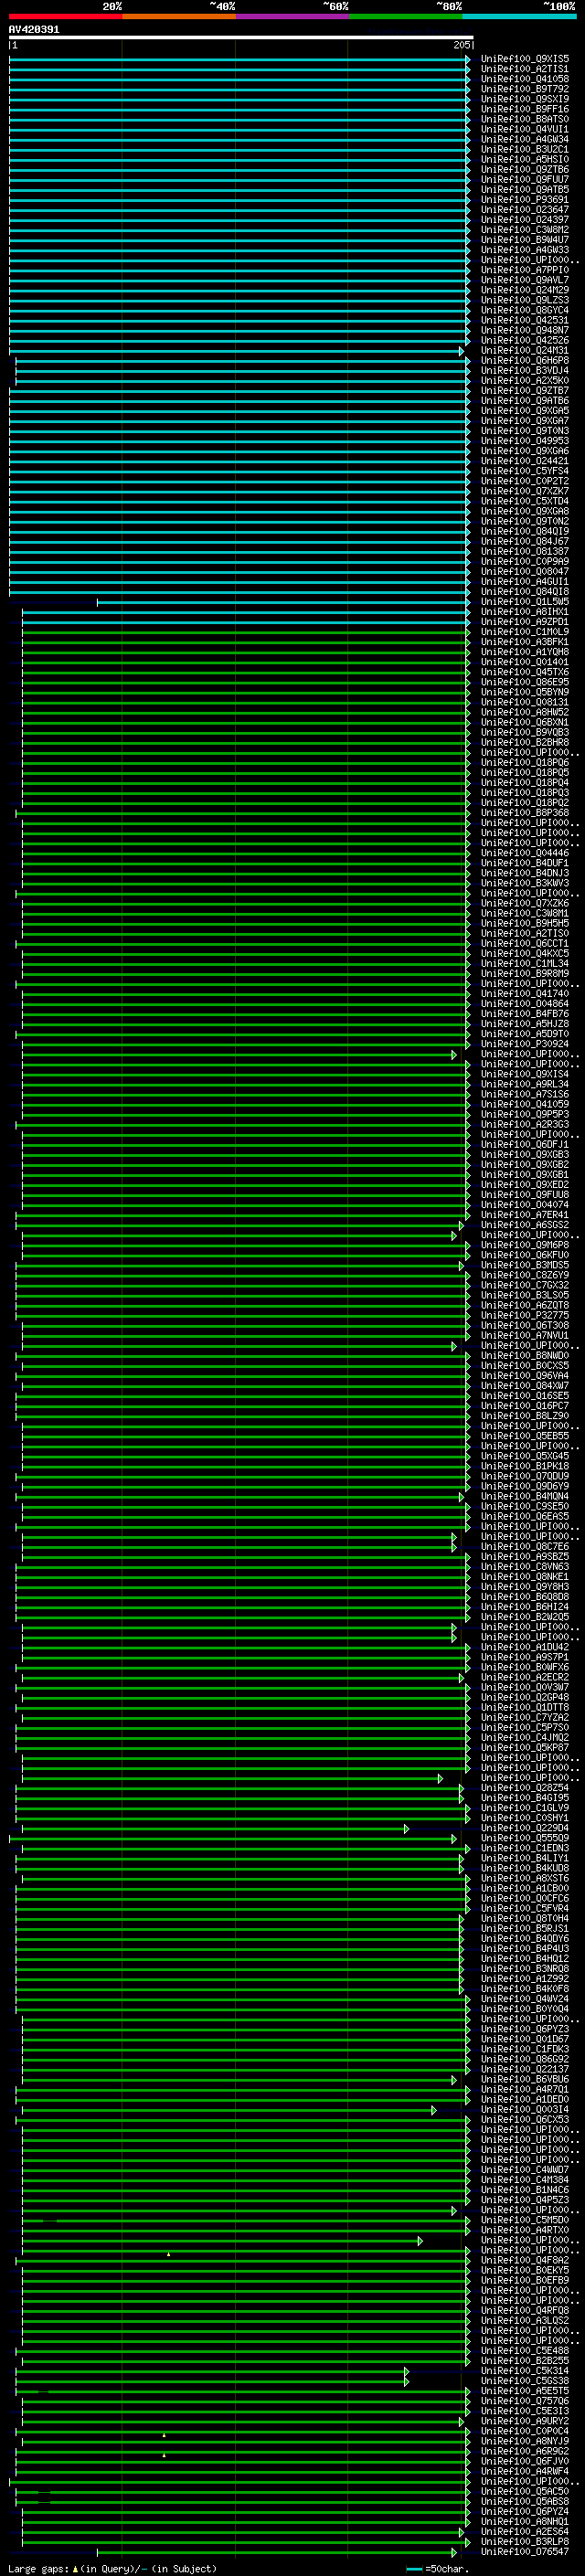This screenshot has height=2576, width=585.
Task: Click the Large gaps legend text
Action: pyautogui.click(x=112, y=2569)
